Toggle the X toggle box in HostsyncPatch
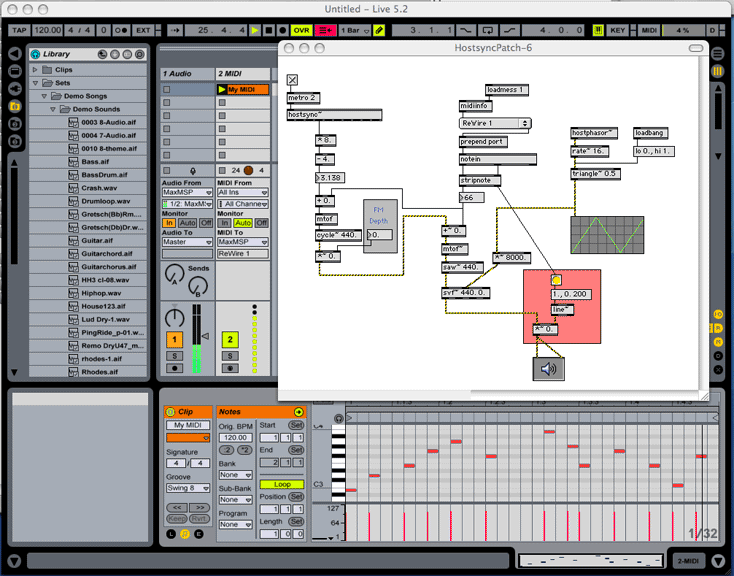This screenshot has height=576, width=734. 292,80
